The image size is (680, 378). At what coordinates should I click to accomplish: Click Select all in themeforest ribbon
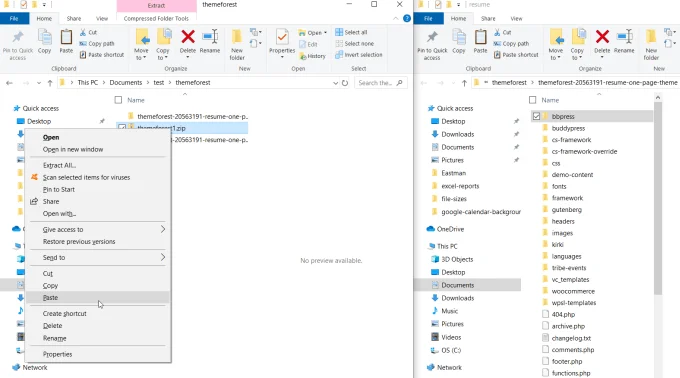[x=351, y=33]
